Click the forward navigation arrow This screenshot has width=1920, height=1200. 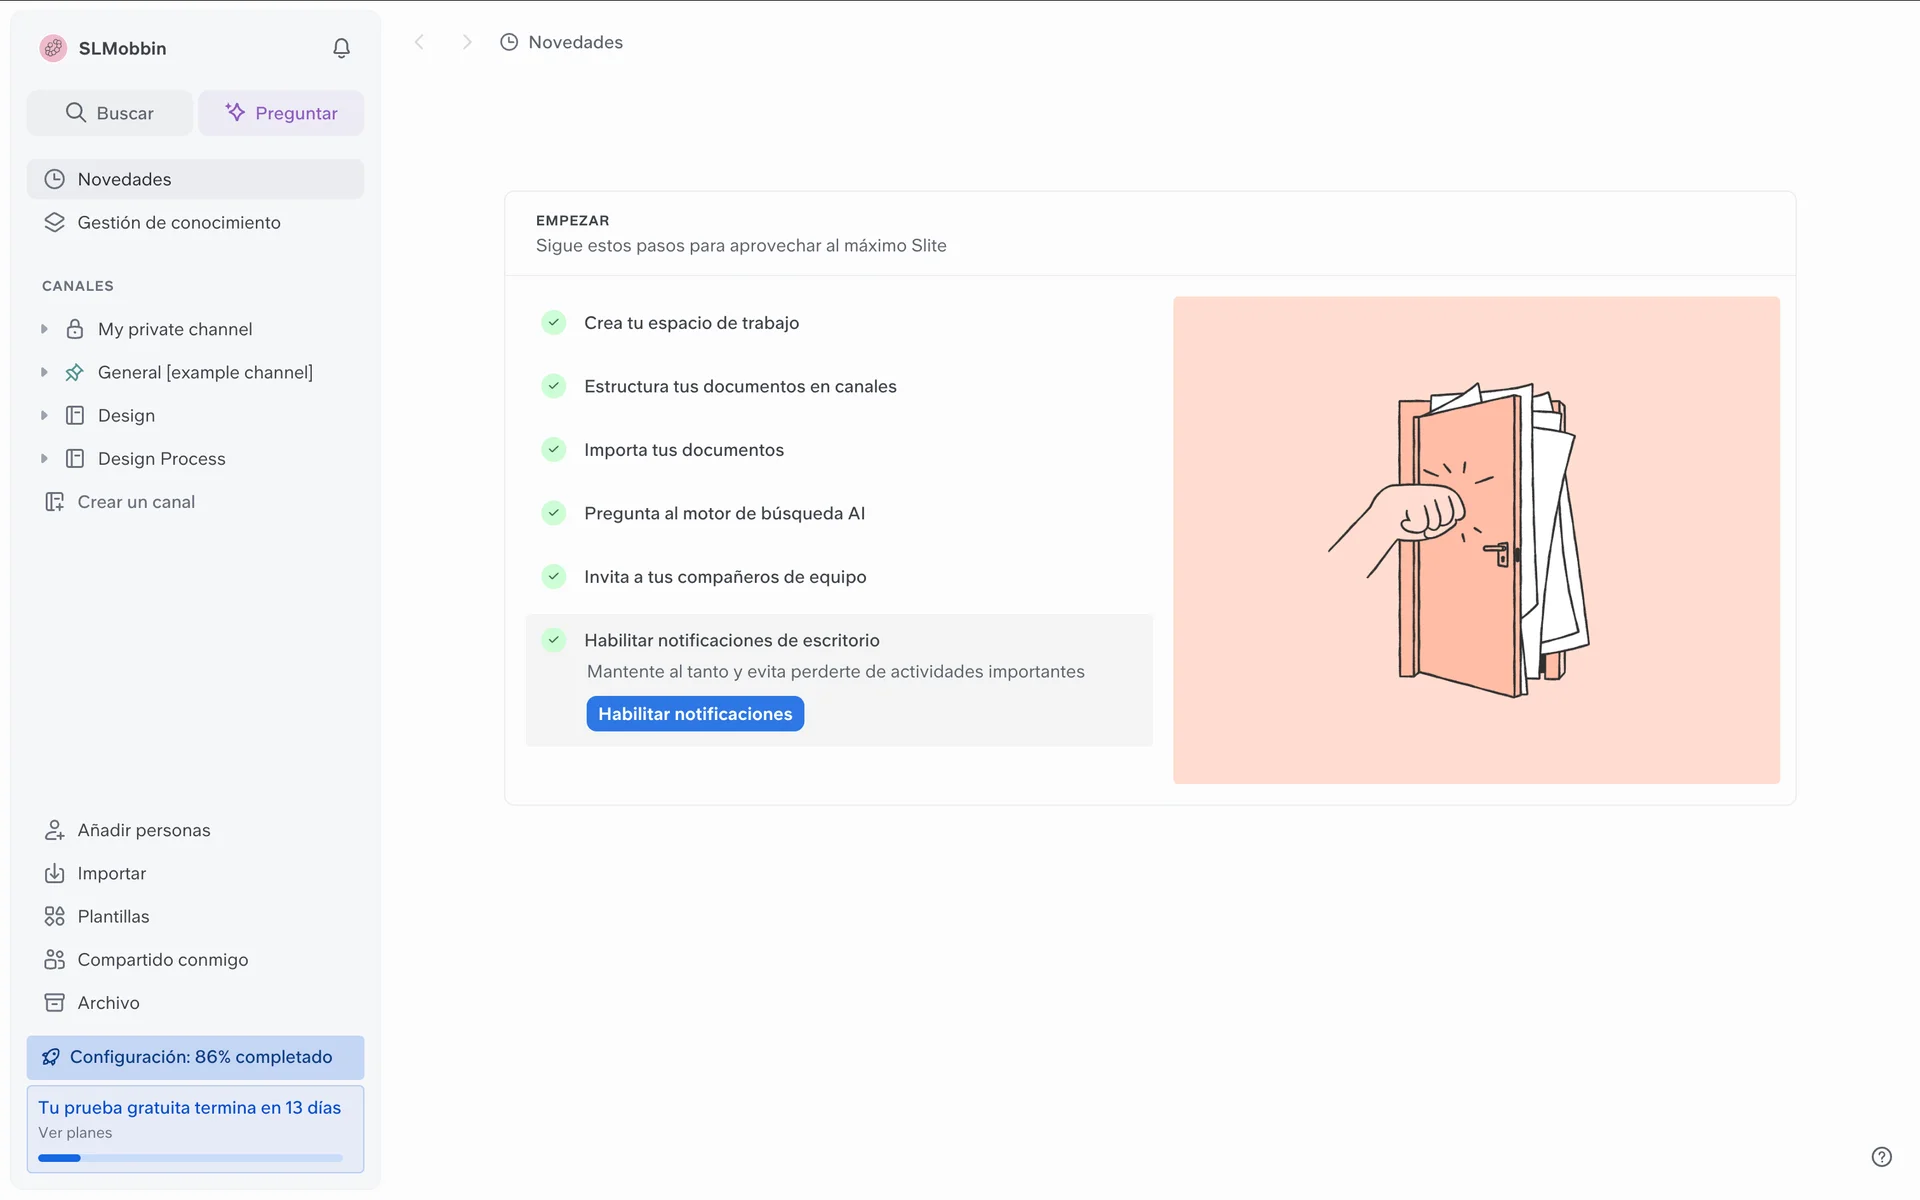pos(466,42)
